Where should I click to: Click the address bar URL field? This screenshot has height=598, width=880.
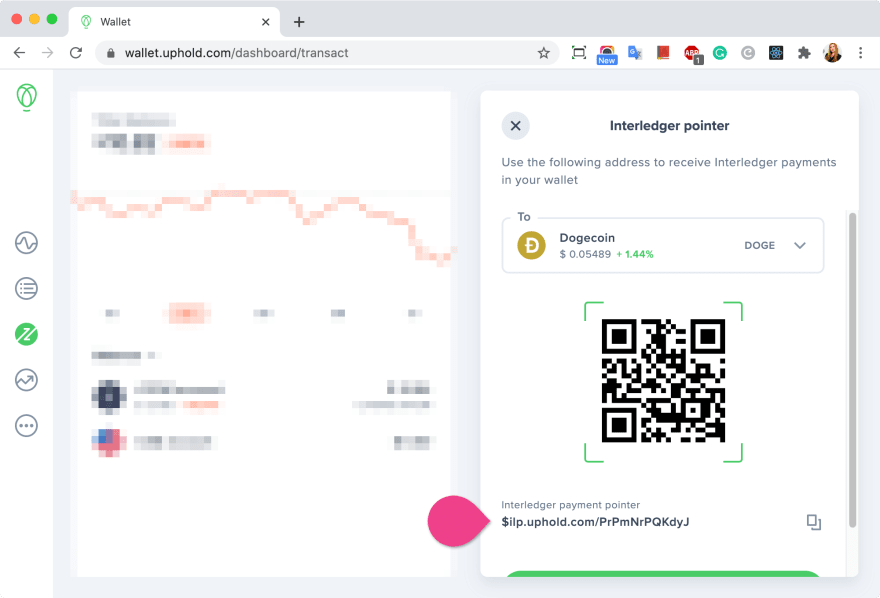pos(327,53)
